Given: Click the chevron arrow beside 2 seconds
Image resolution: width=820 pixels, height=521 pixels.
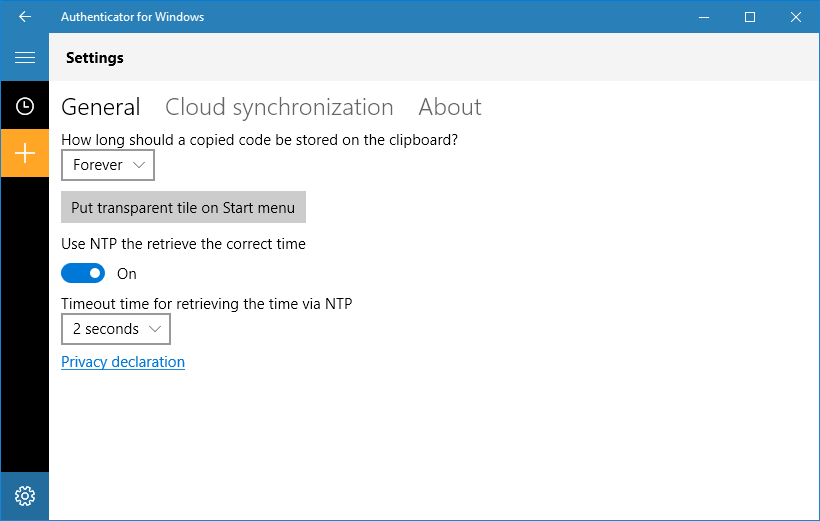Looking at the screenshot, I should pos(155,329).
